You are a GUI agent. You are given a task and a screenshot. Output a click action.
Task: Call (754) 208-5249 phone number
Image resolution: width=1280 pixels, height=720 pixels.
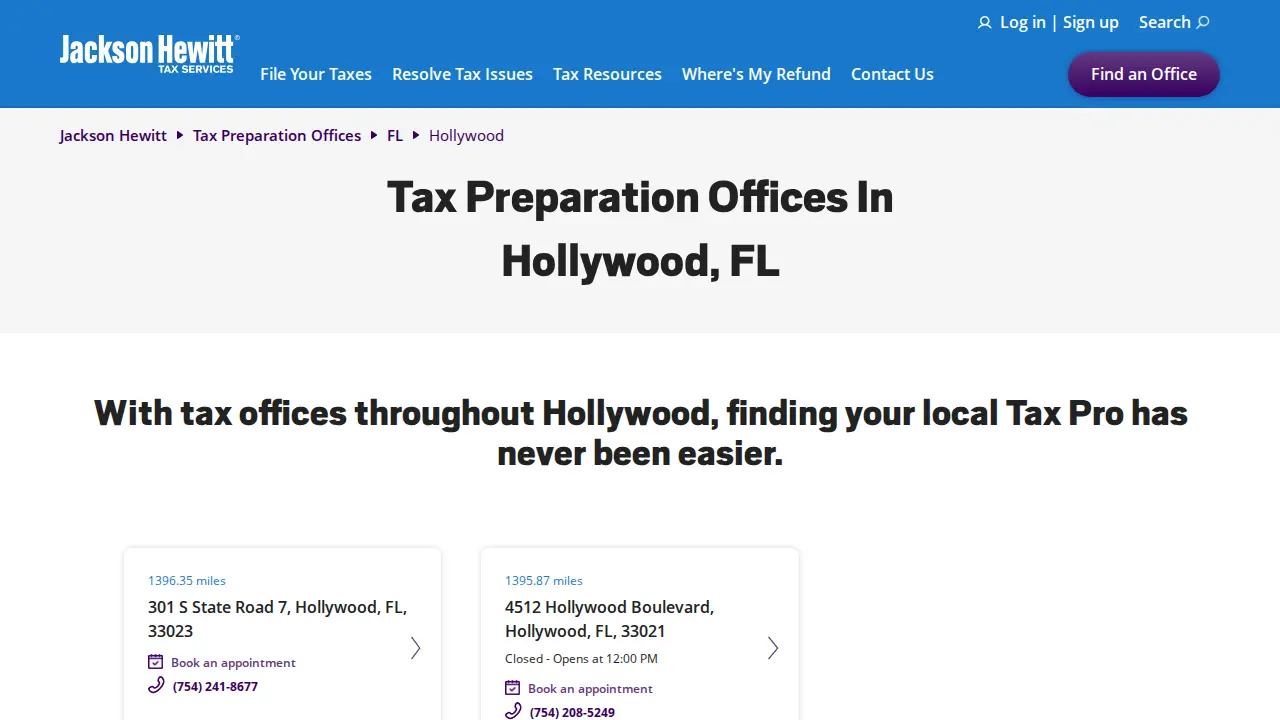572,713
